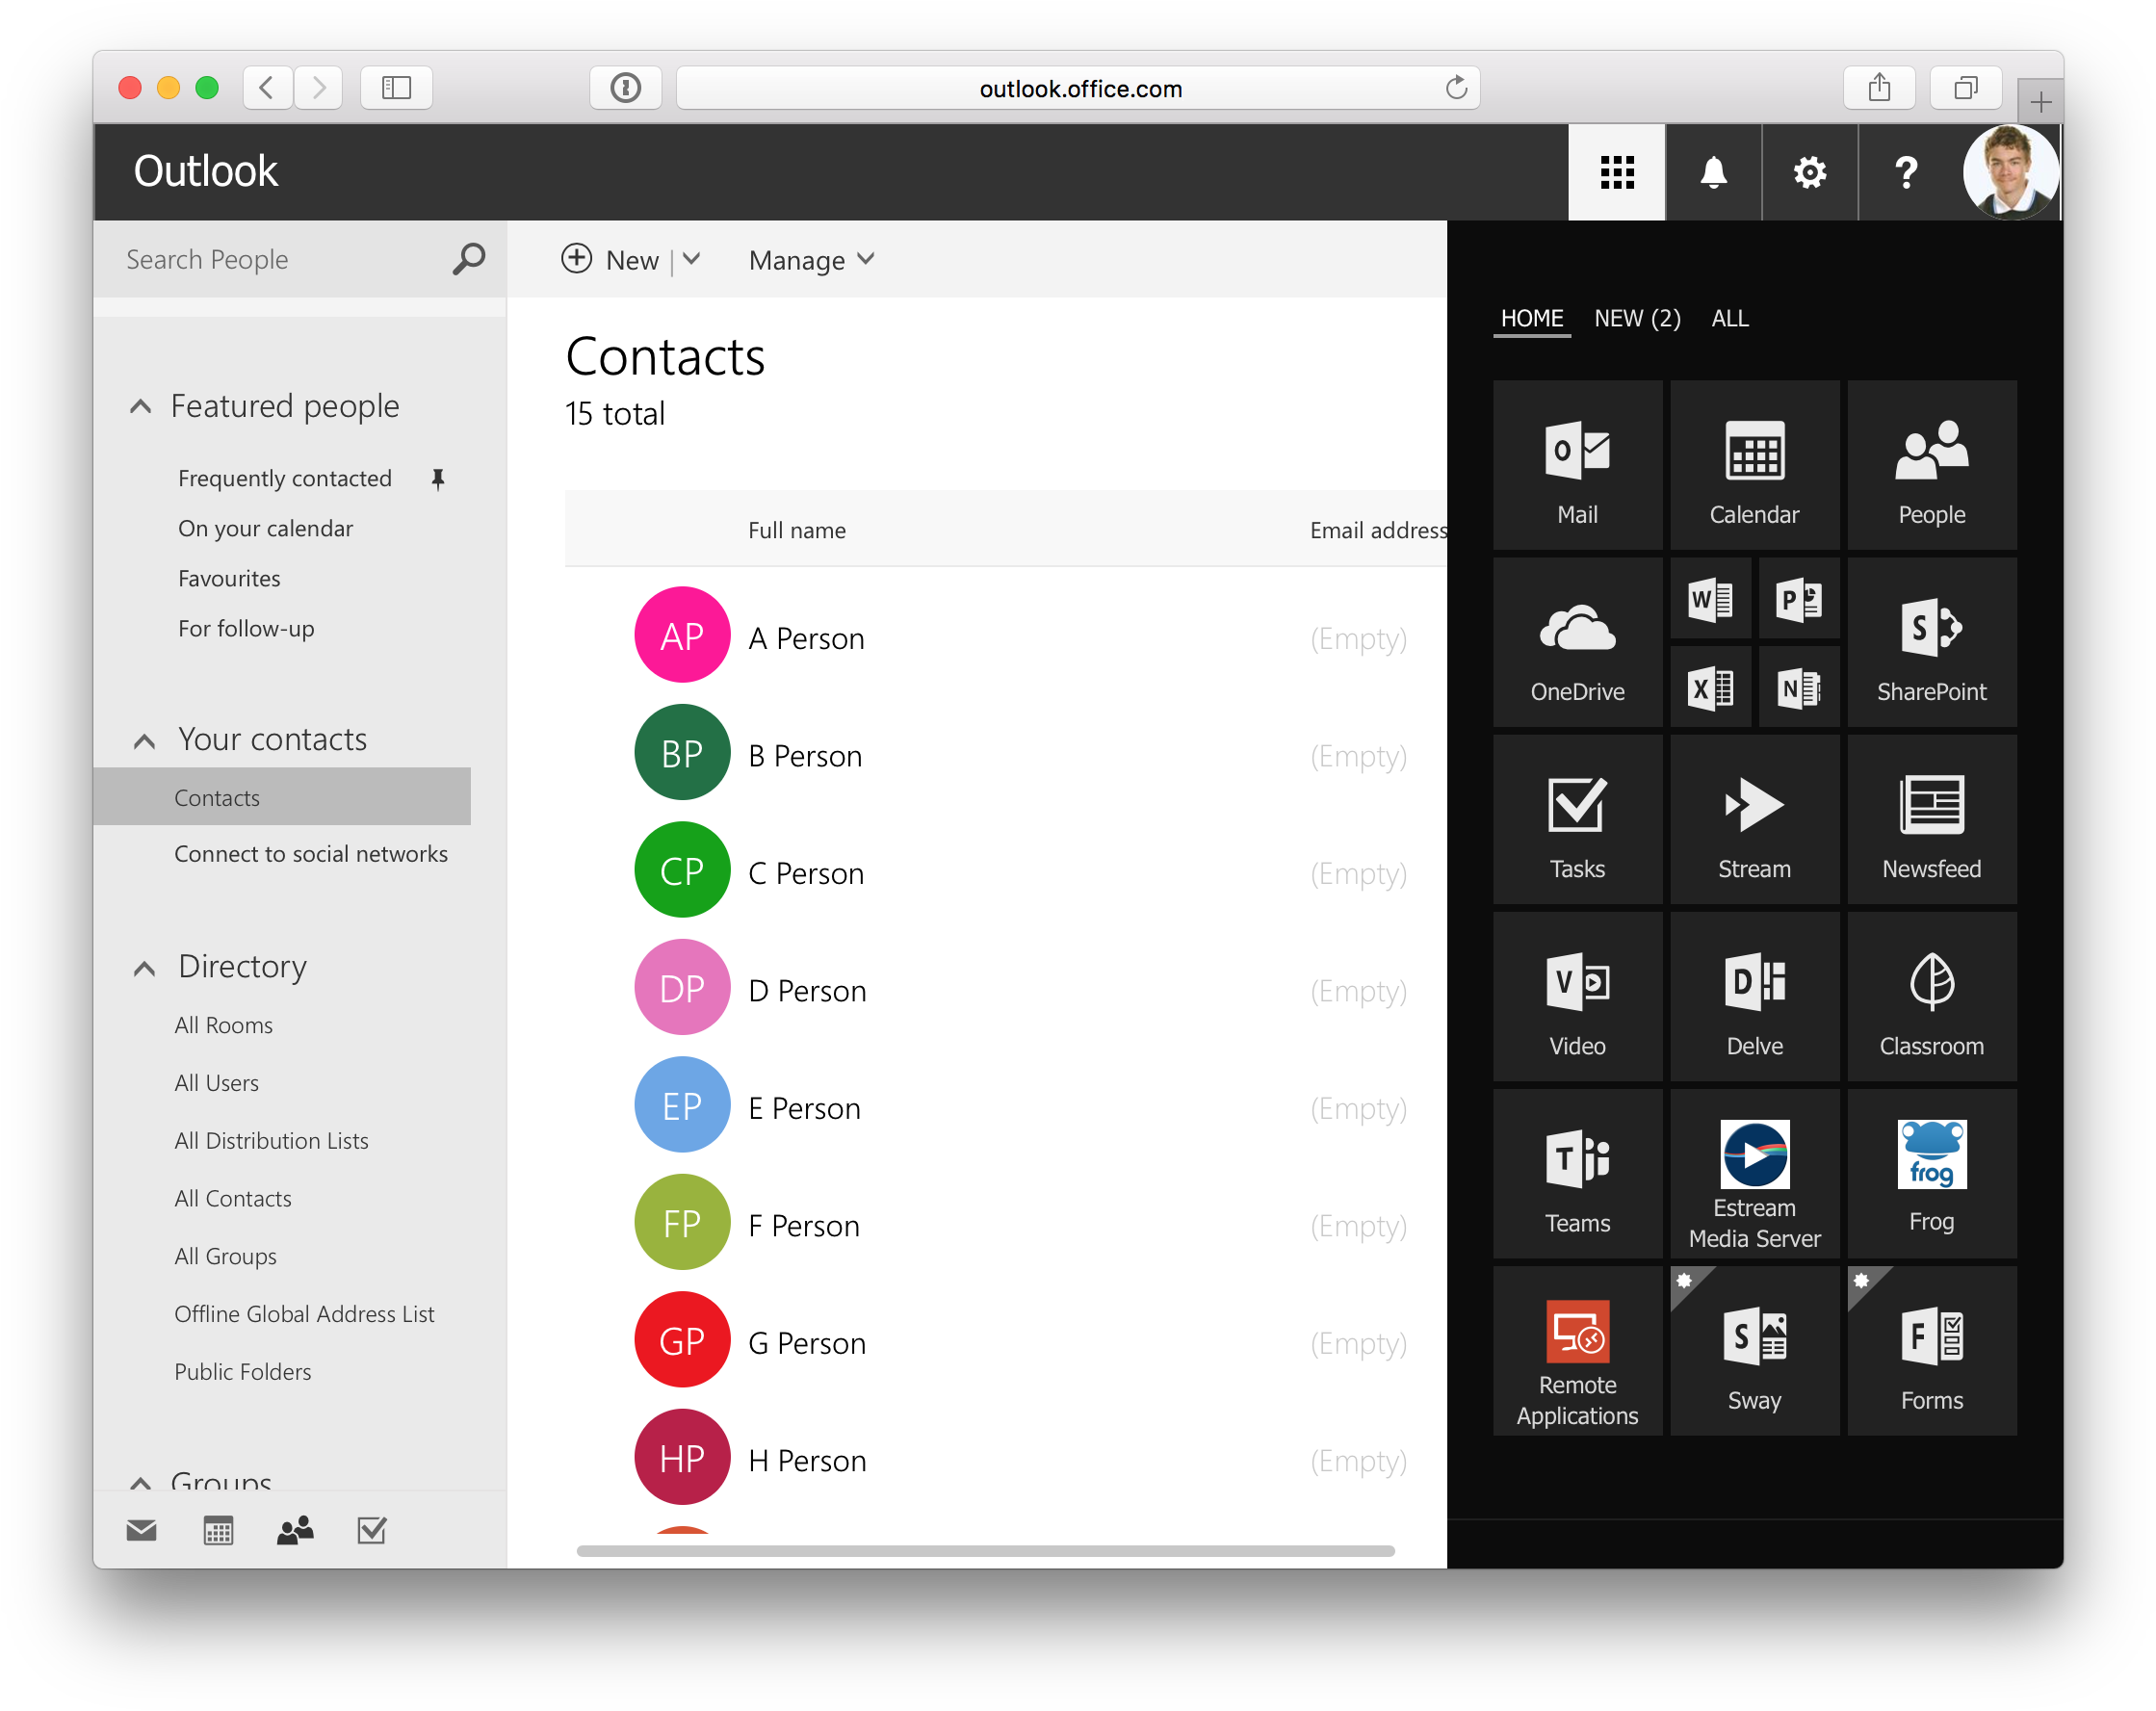Open Connect to social networks link
The height and width of the screenshot is (1711, 2156).
(x=310, y=853)
